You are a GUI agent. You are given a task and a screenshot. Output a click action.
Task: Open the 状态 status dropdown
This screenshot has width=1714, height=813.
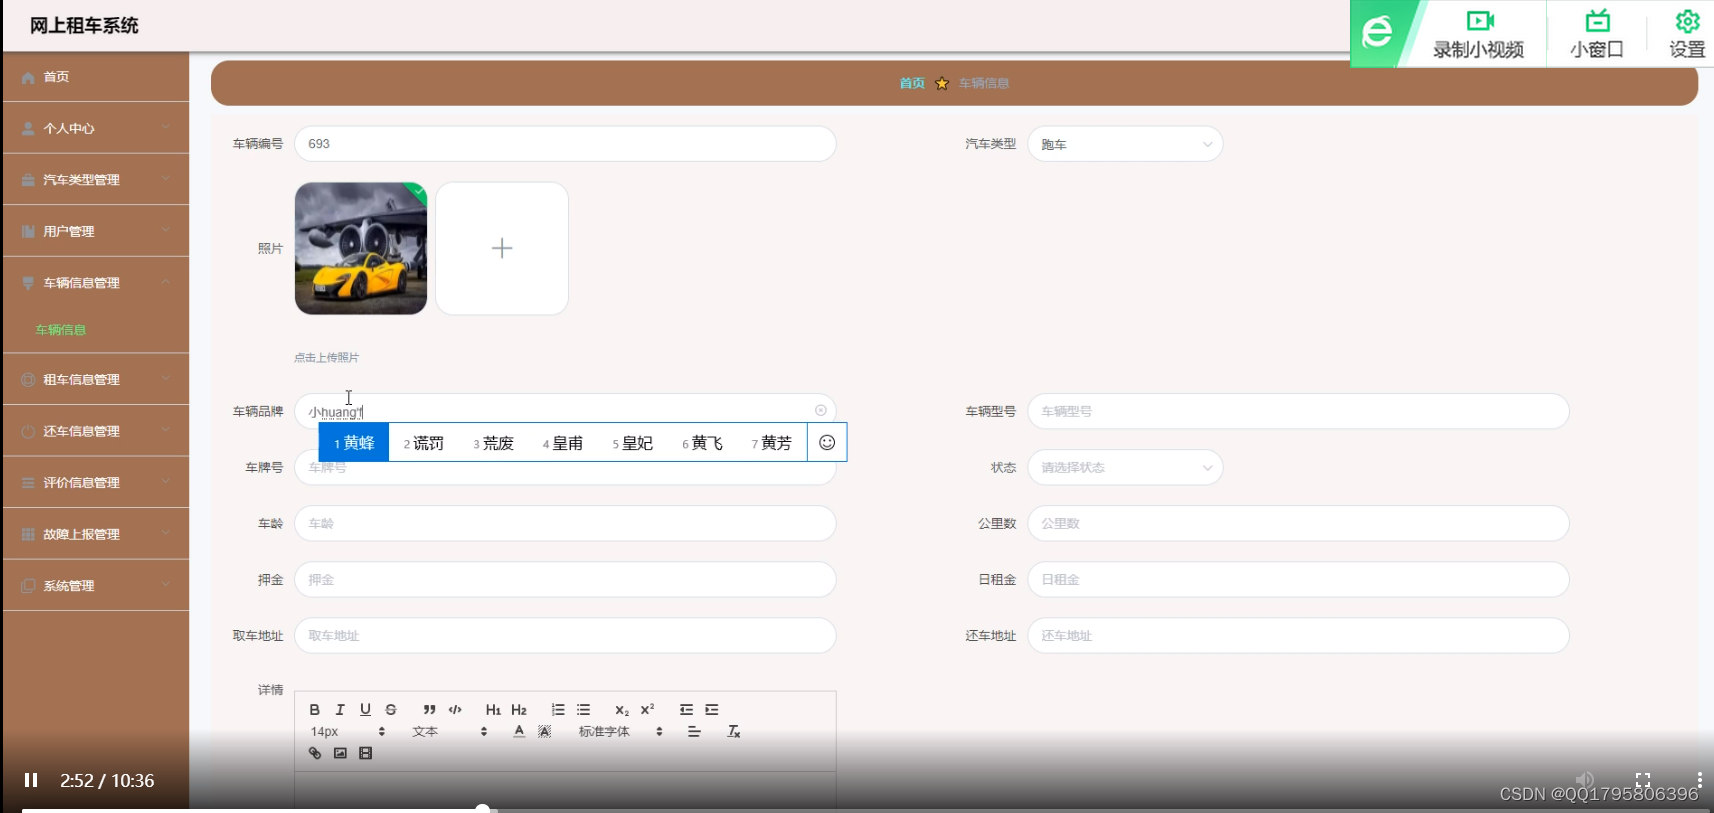coord(1125,467)
